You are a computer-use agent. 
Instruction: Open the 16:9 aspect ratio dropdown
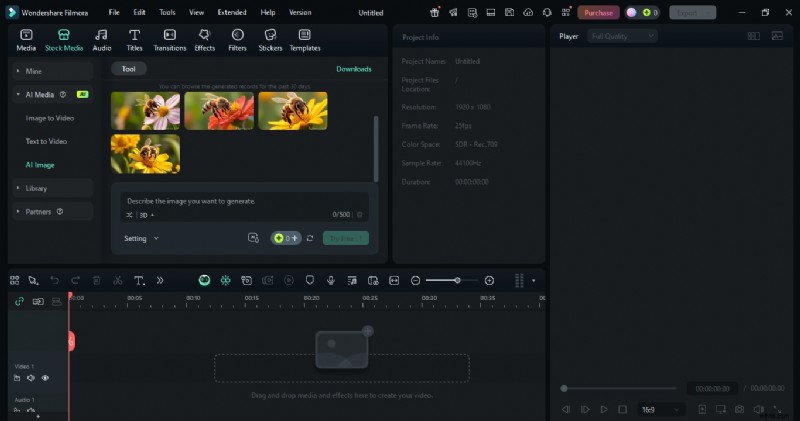pyautogui.click(x=662, y=409)
